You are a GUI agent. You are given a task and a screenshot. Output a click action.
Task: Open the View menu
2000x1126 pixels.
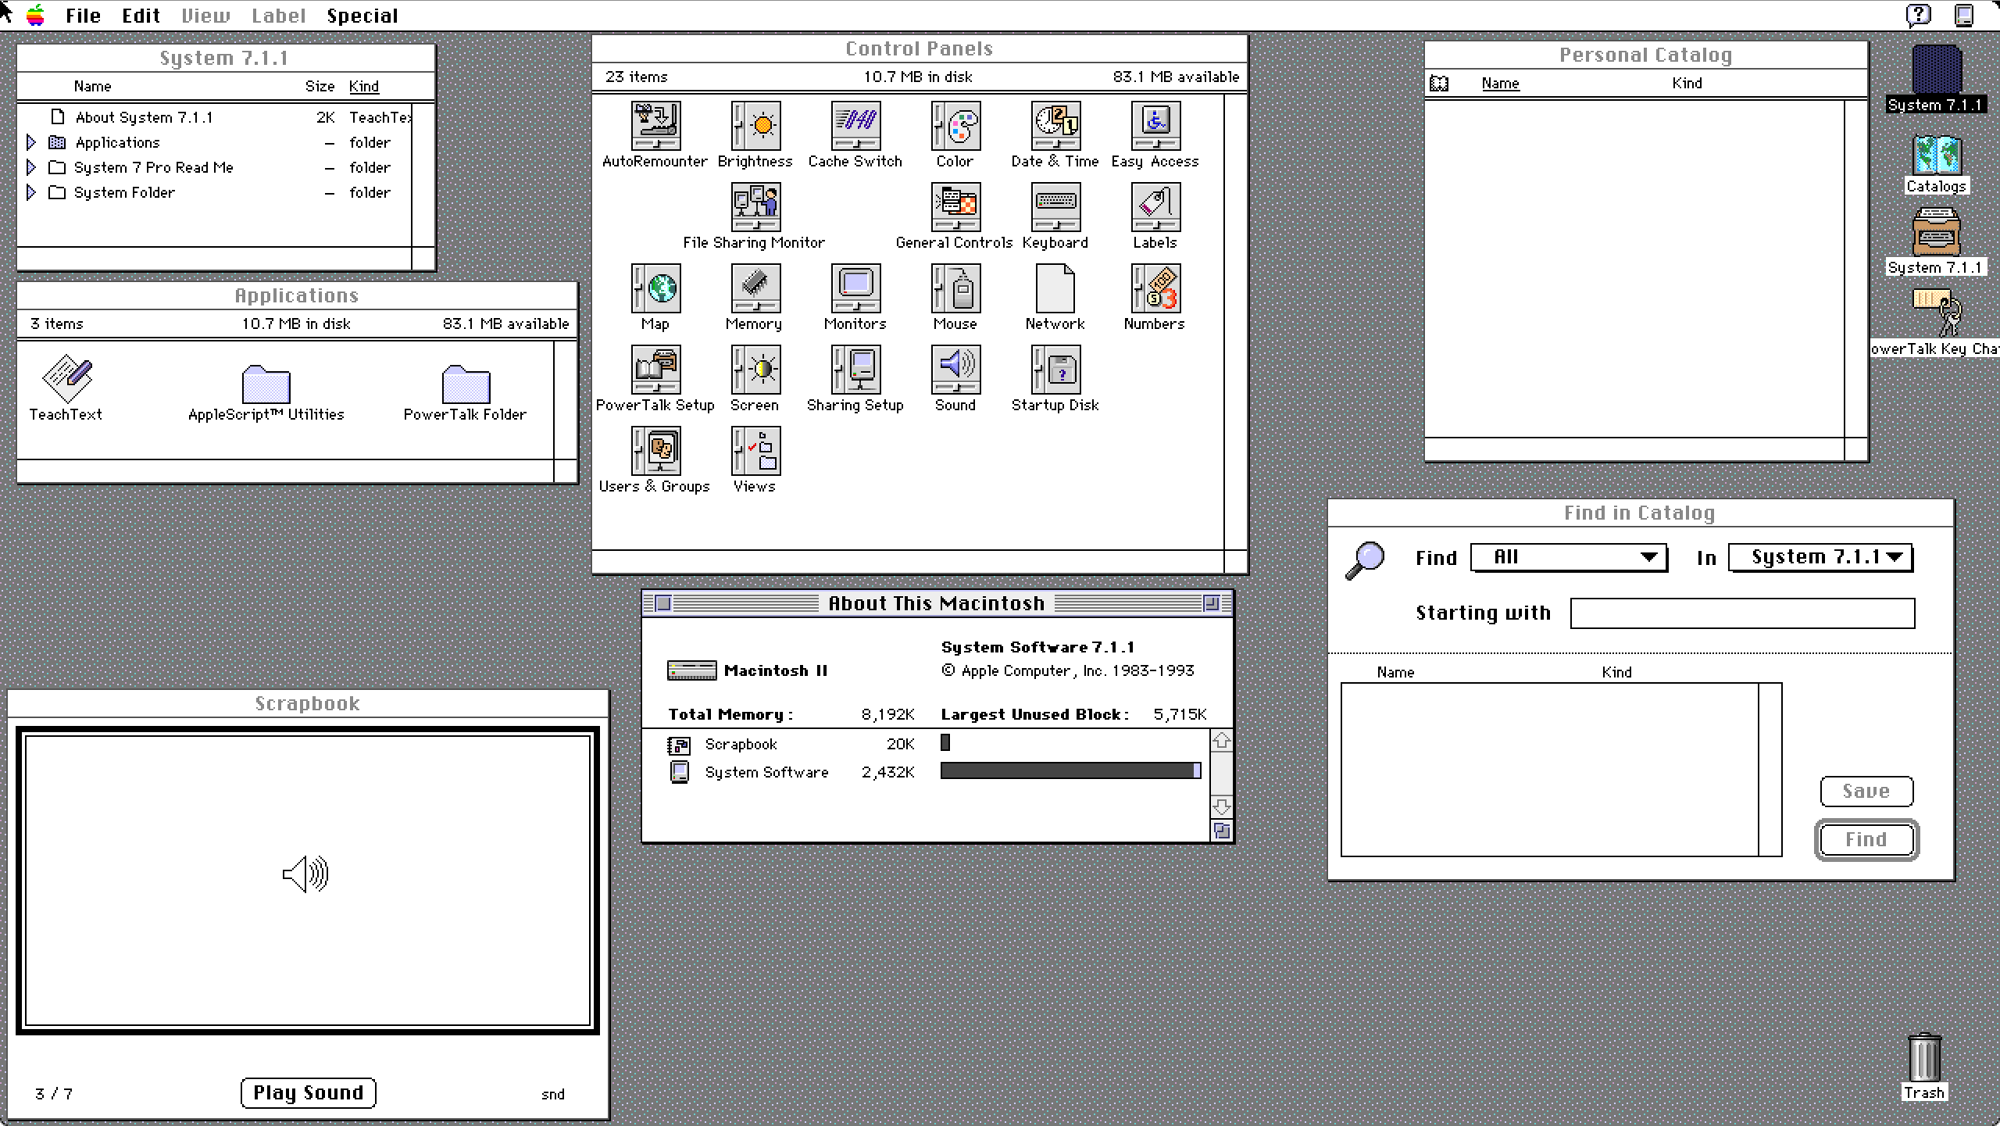(206, 15)
